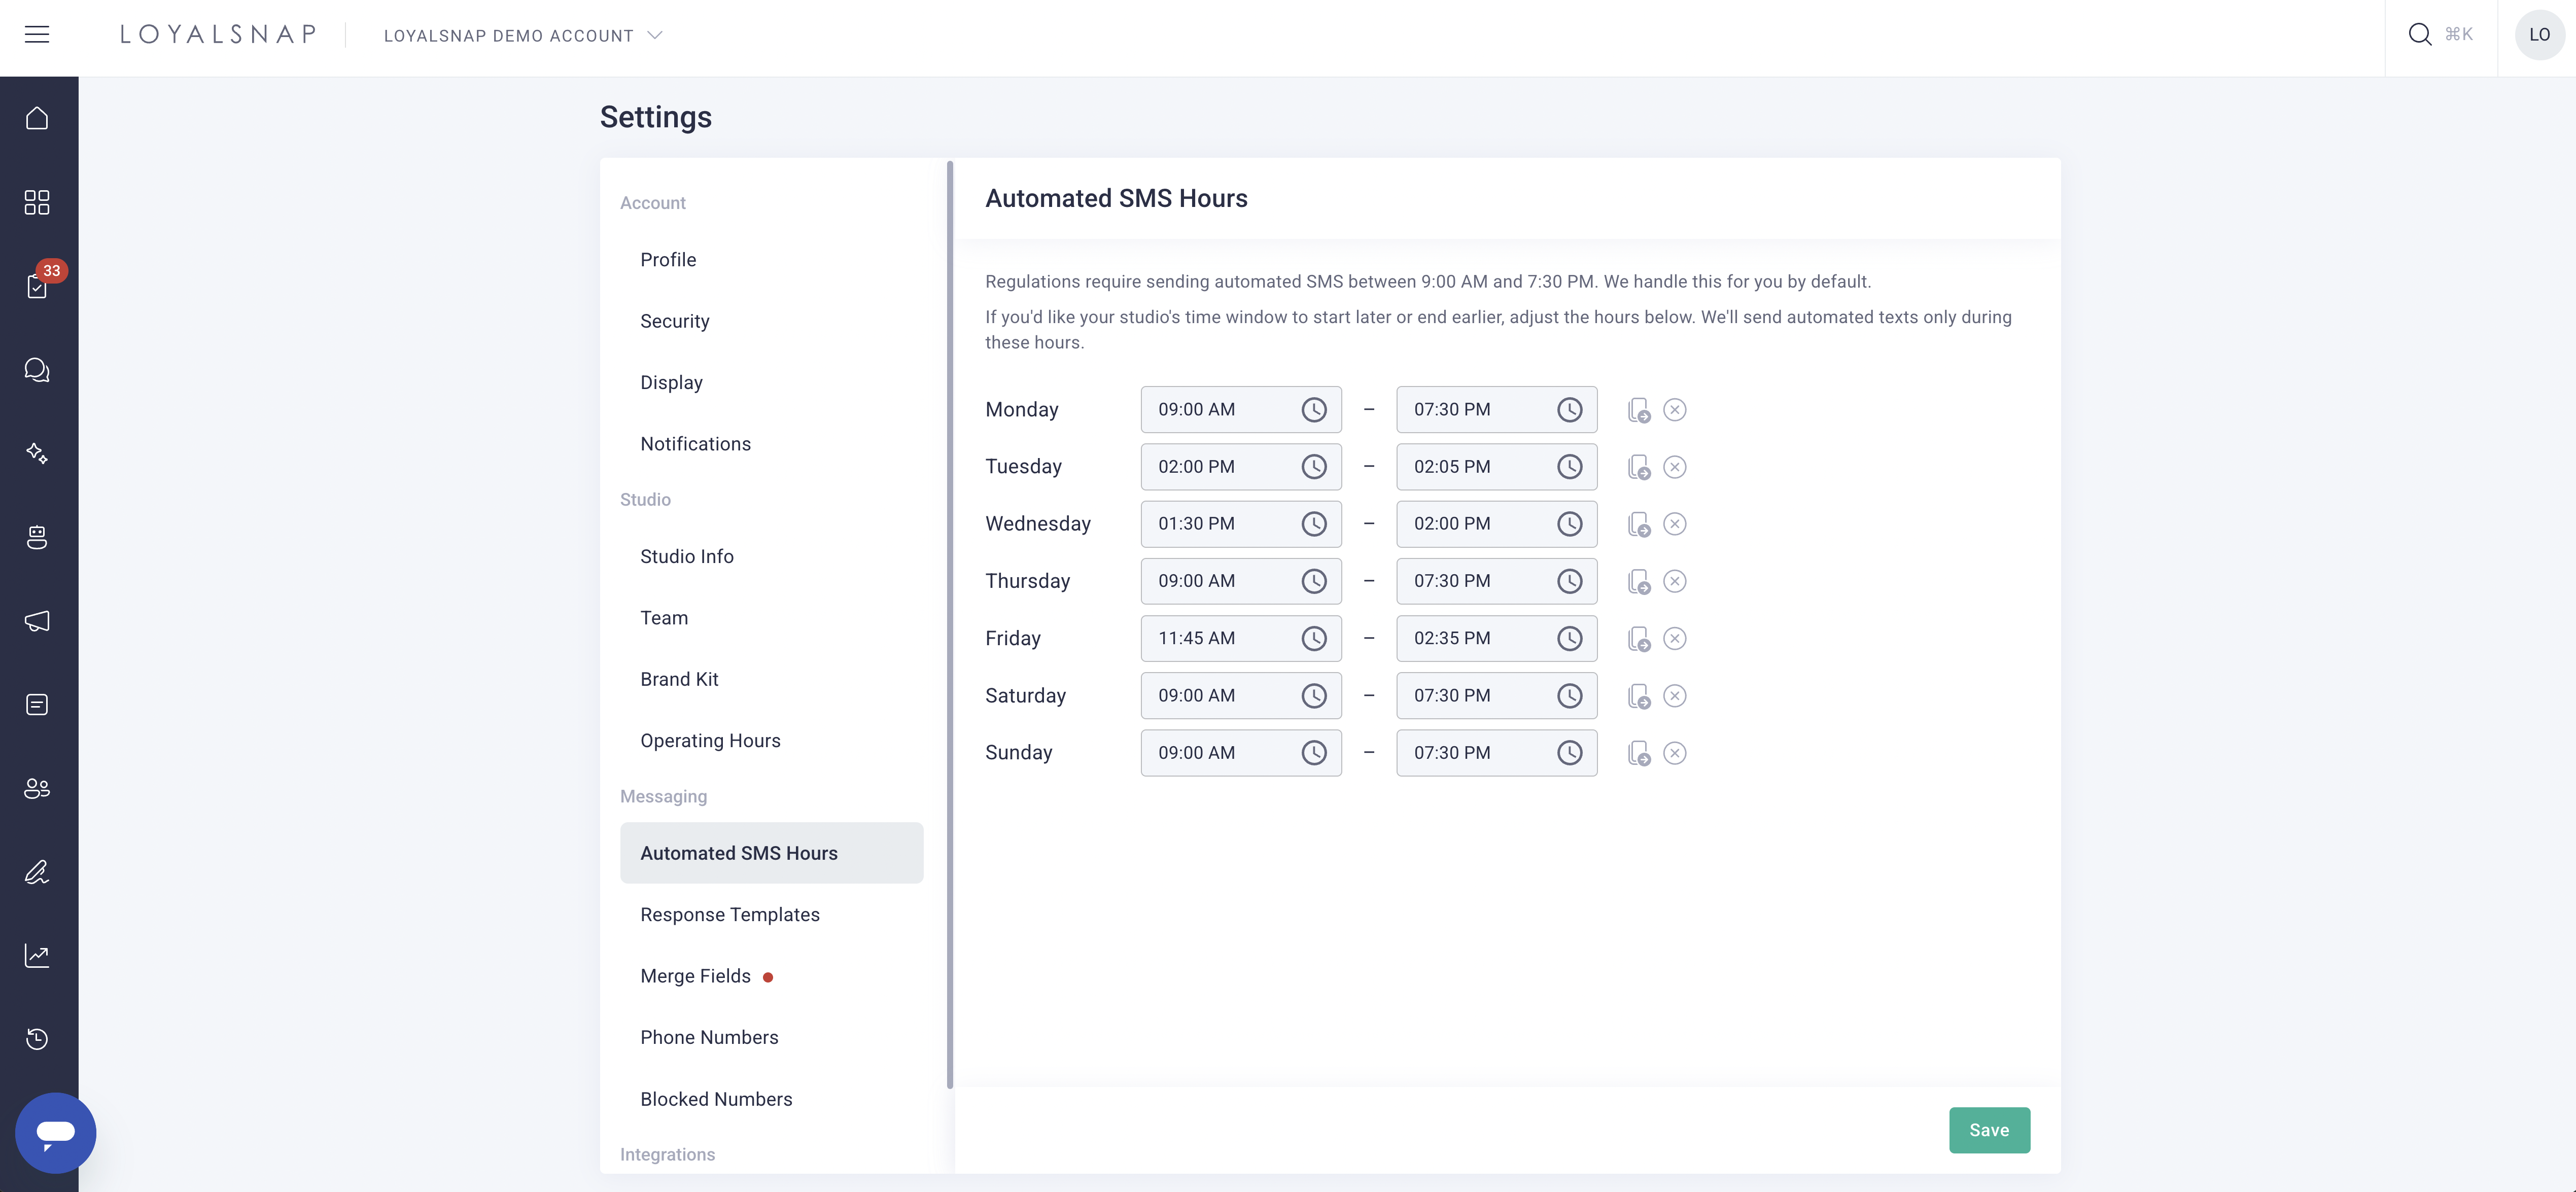Open the contacts people icon in sidebar

pos(37,788)
